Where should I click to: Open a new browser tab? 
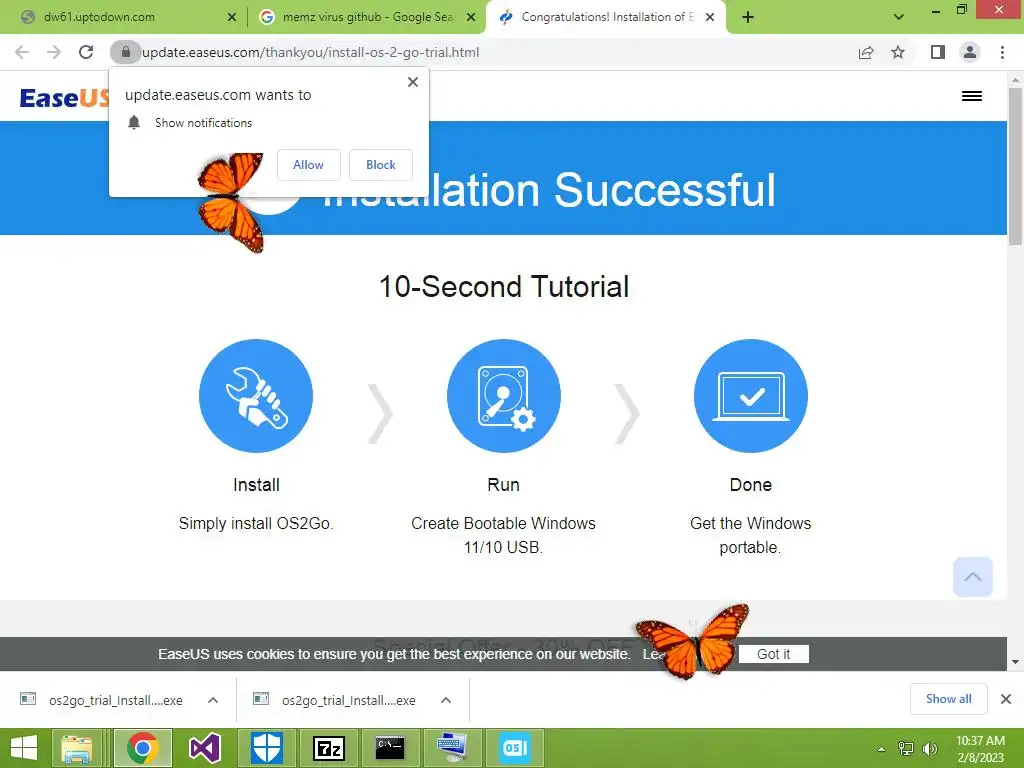click(x=748, y=17)
